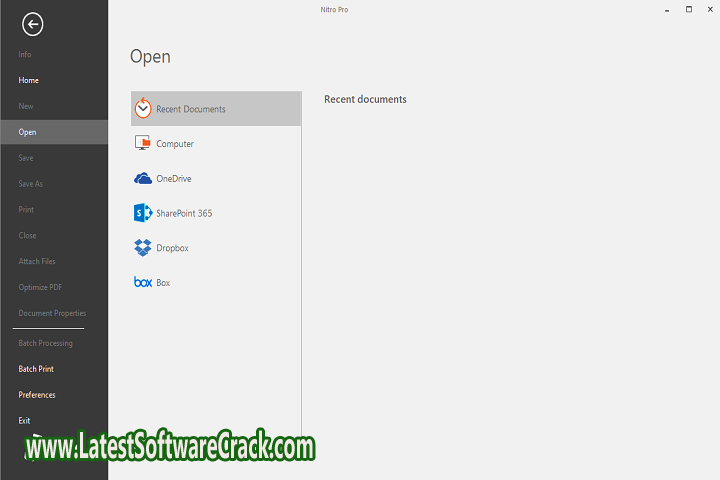
Task: Choose the SharePoint 365 icon
Action: tap(143, 213)
